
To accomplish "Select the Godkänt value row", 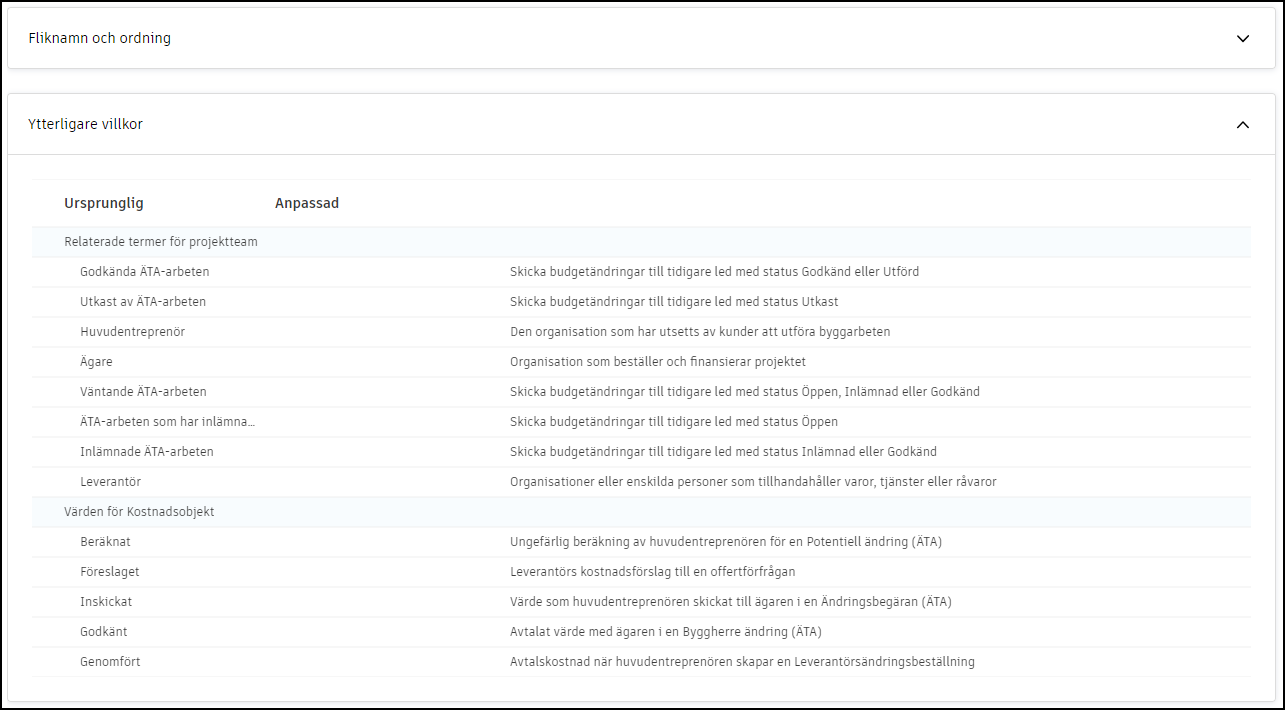I will [104, 632].
